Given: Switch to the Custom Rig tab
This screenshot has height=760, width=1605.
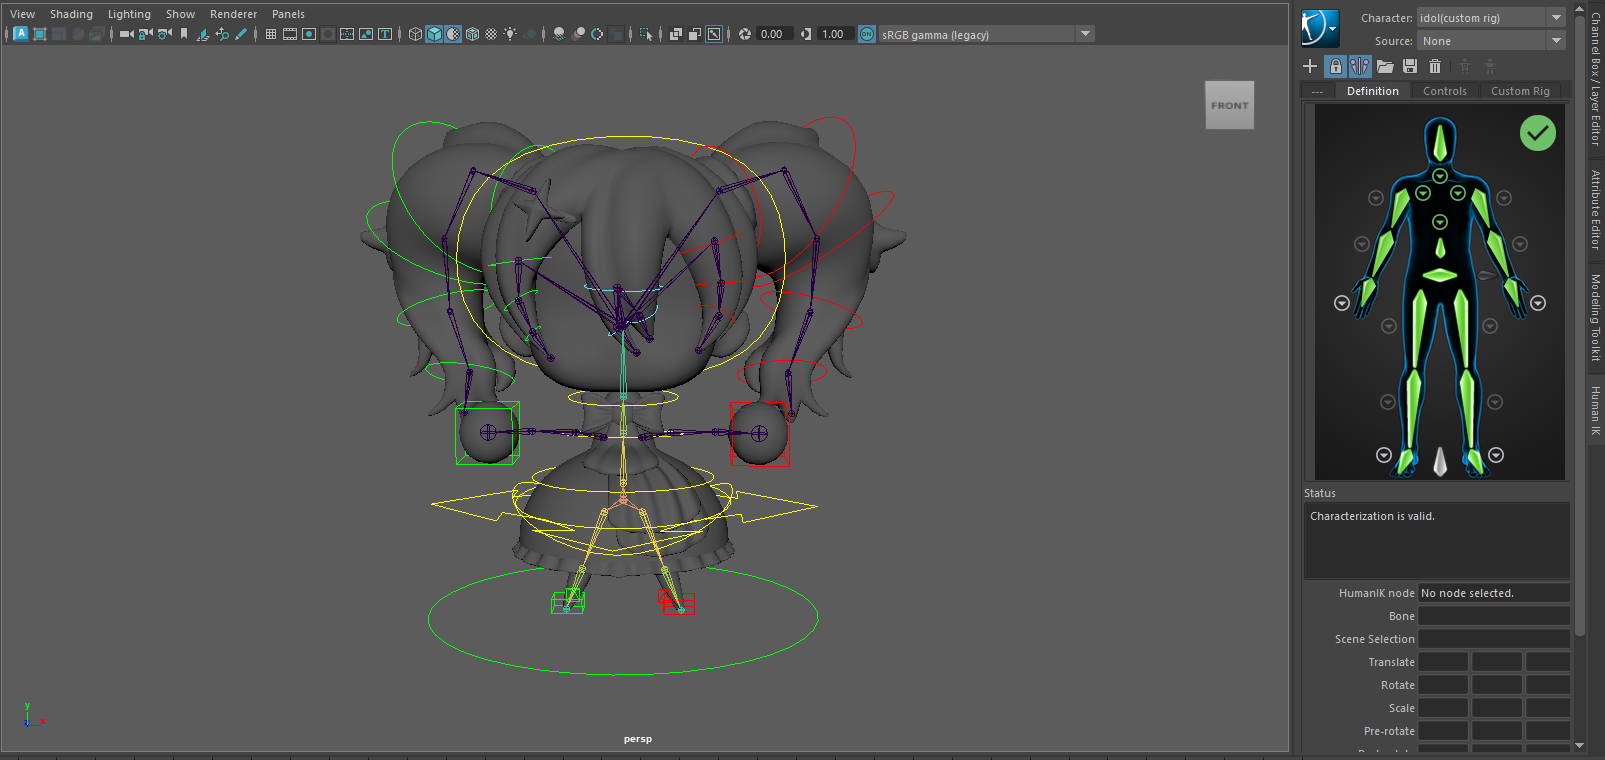Looking at the screenshot, I should click(x=1520, y=91).
